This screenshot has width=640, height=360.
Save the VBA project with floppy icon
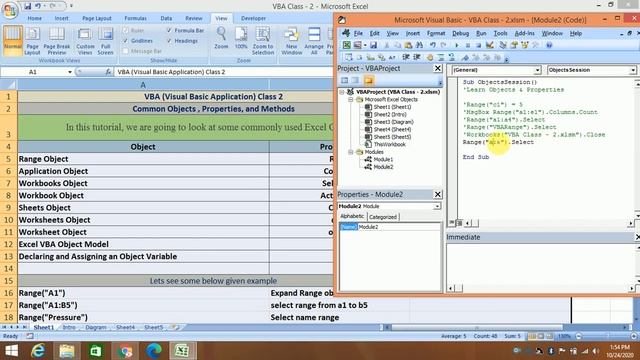[x=373, y=45]
